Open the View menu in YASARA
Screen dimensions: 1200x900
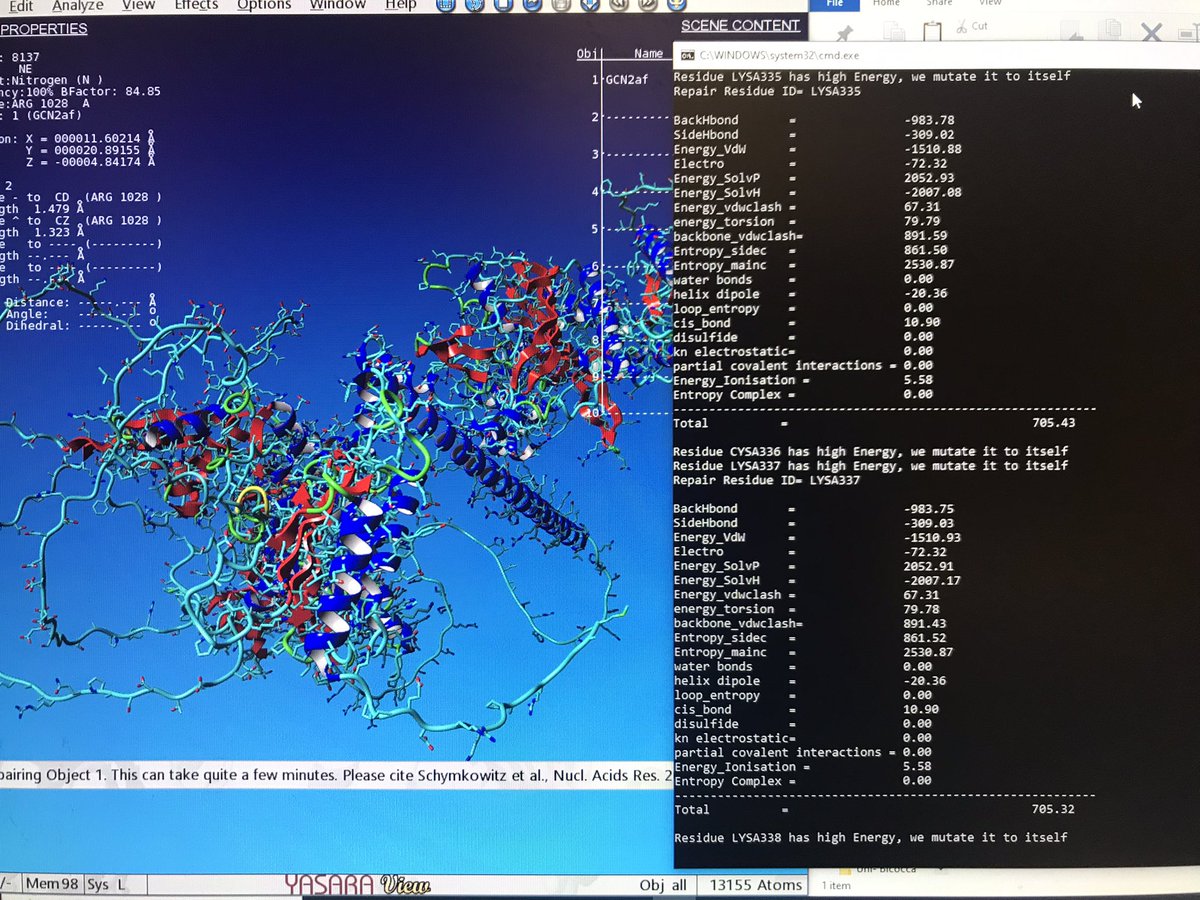pos(138,5)
